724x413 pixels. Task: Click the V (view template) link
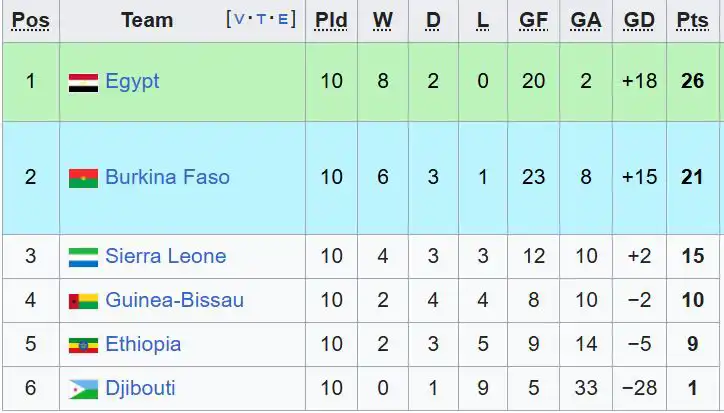point(241,19)
